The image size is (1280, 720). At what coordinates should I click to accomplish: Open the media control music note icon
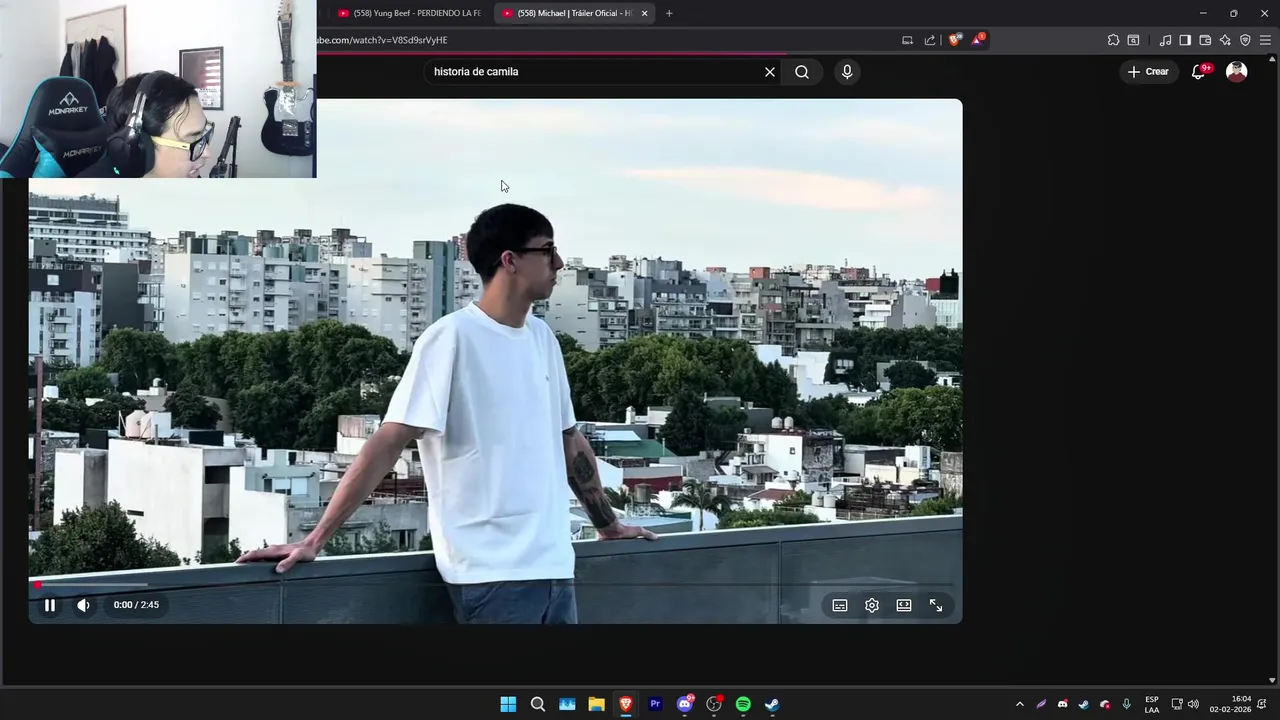pos(1165,40)
